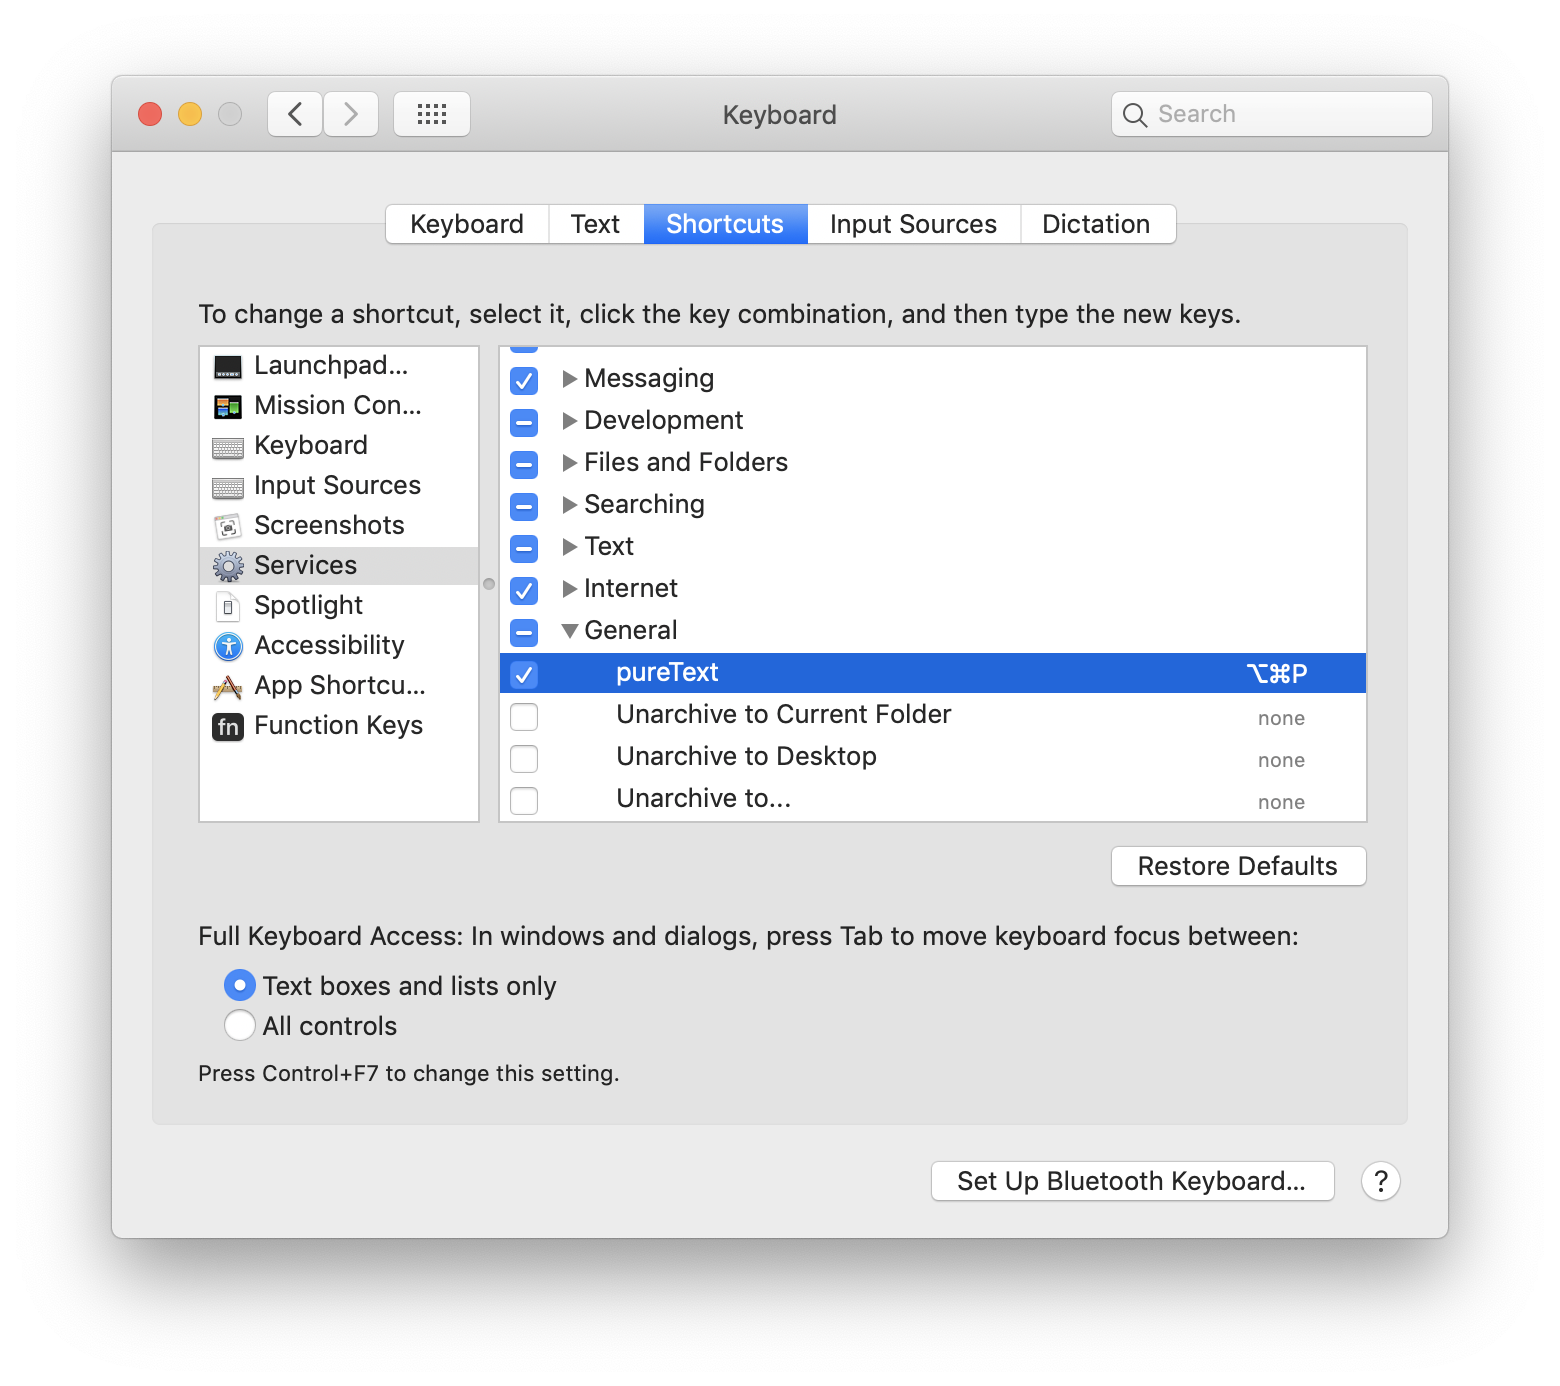
Task: Click Set Up Bluetooth Keyboard
Action: coord(1131,1181)
